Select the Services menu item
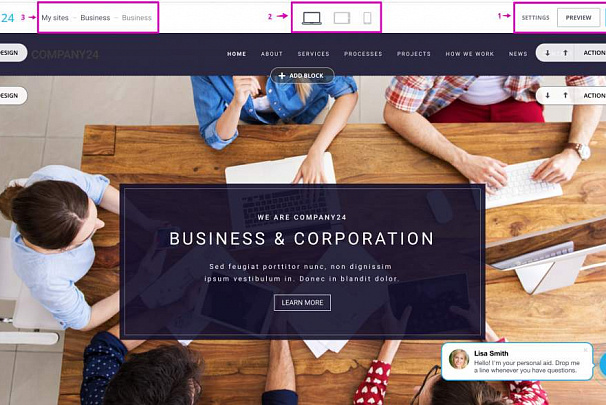 pos(313,54)
